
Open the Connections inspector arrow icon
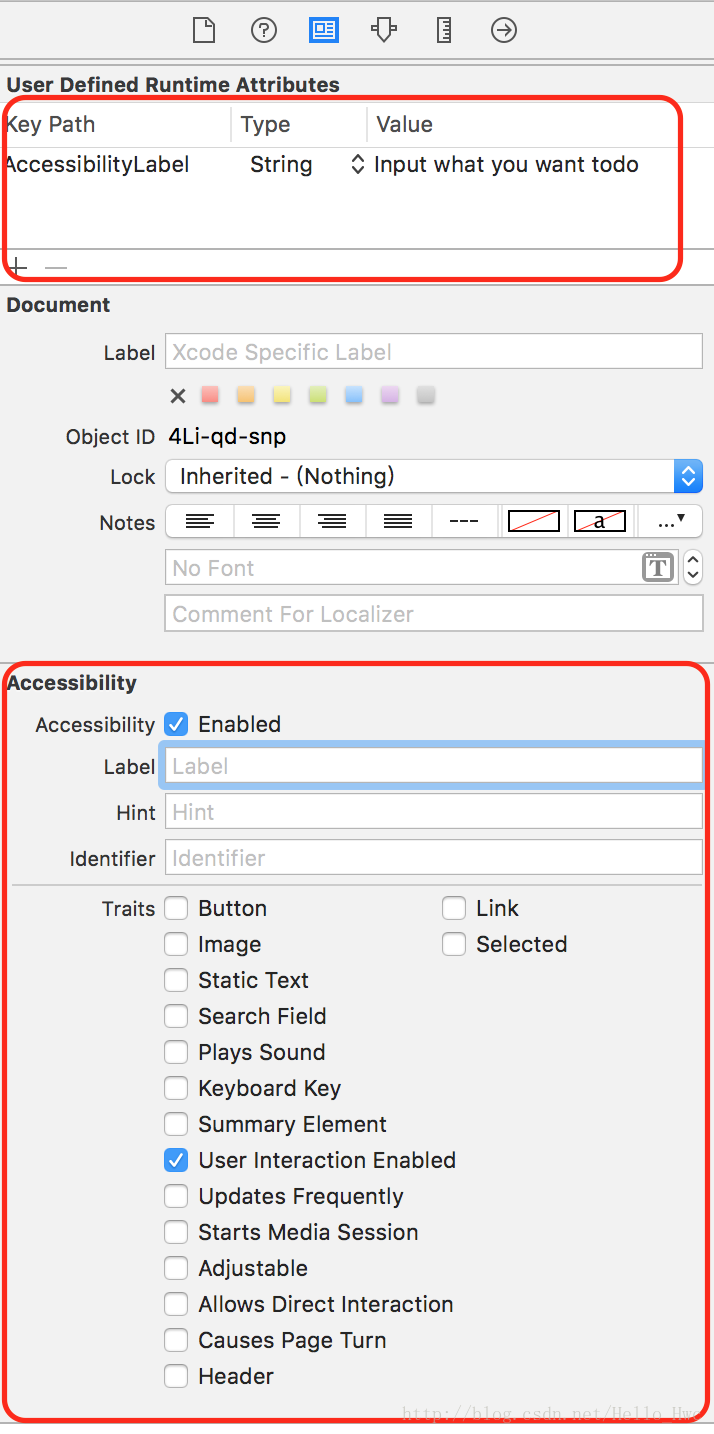pyautogui.click(x=504, y=31)
